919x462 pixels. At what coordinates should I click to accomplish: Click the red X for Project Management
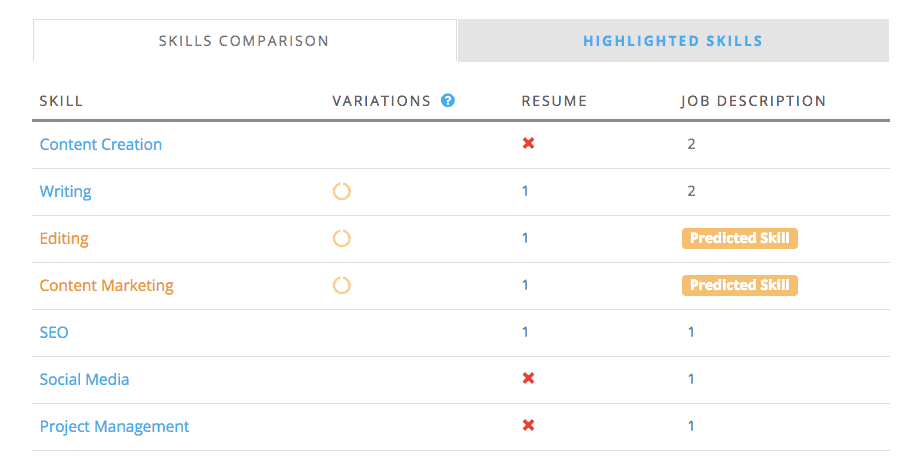pos(528,426)
